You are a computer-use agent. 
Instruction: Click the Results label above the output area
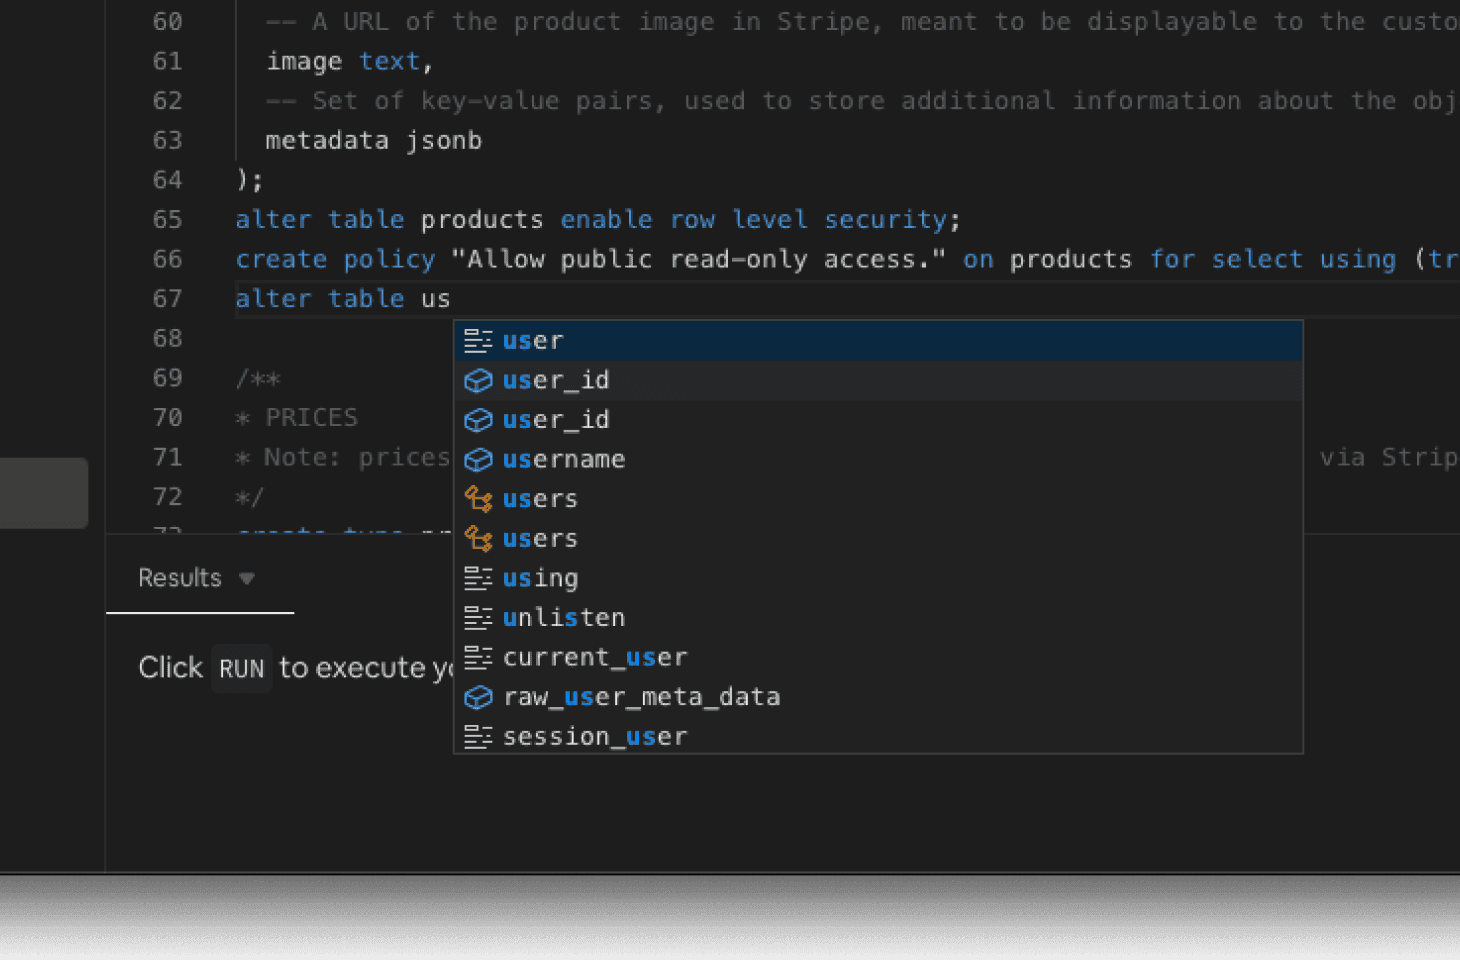180,578
